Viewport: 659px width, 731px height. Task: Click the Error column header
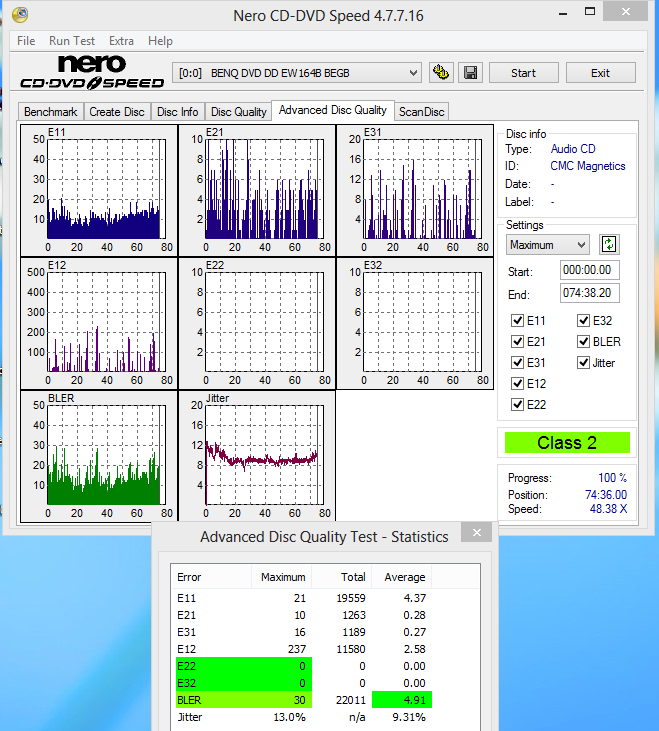[x=211, y=577]
